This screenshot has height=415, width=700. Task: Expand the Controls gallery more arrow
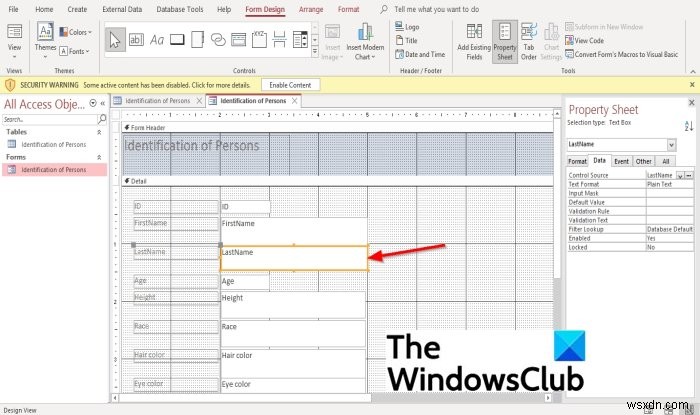(315, 52)
